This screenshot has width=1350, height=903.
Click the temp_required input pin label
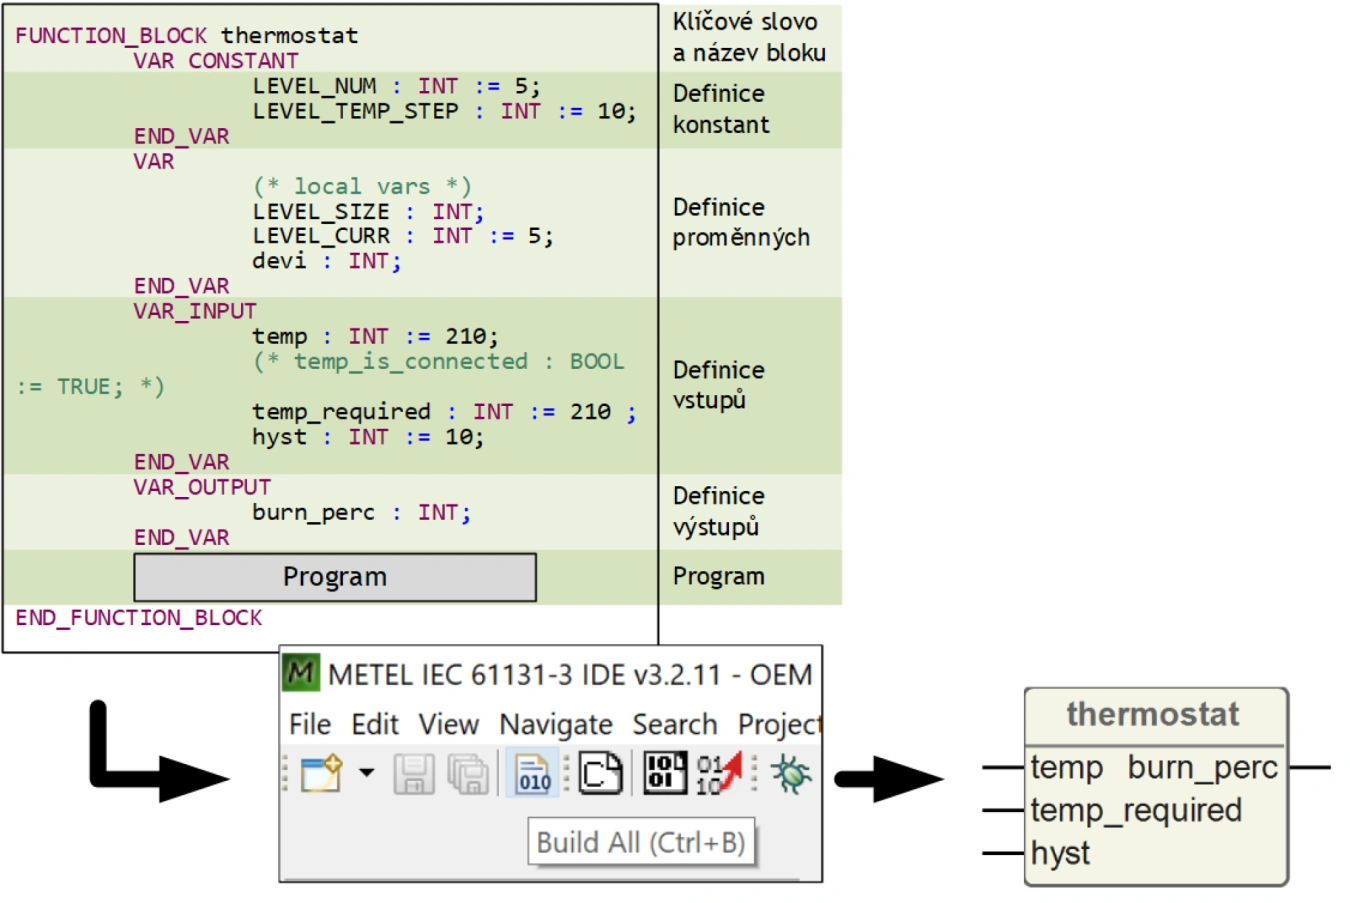pos(1136,810)
